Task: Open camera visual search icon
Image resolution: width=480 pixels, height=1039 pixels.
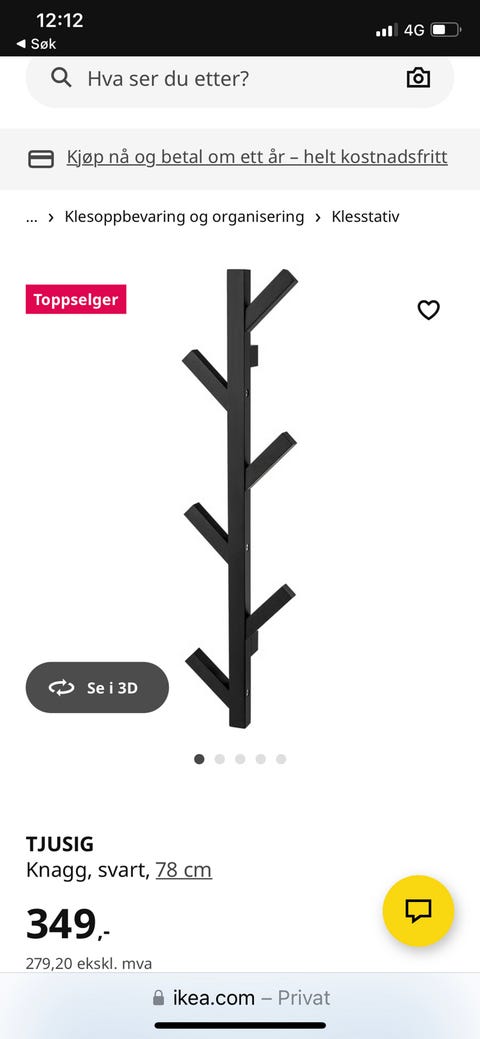Action: point(418,78)
